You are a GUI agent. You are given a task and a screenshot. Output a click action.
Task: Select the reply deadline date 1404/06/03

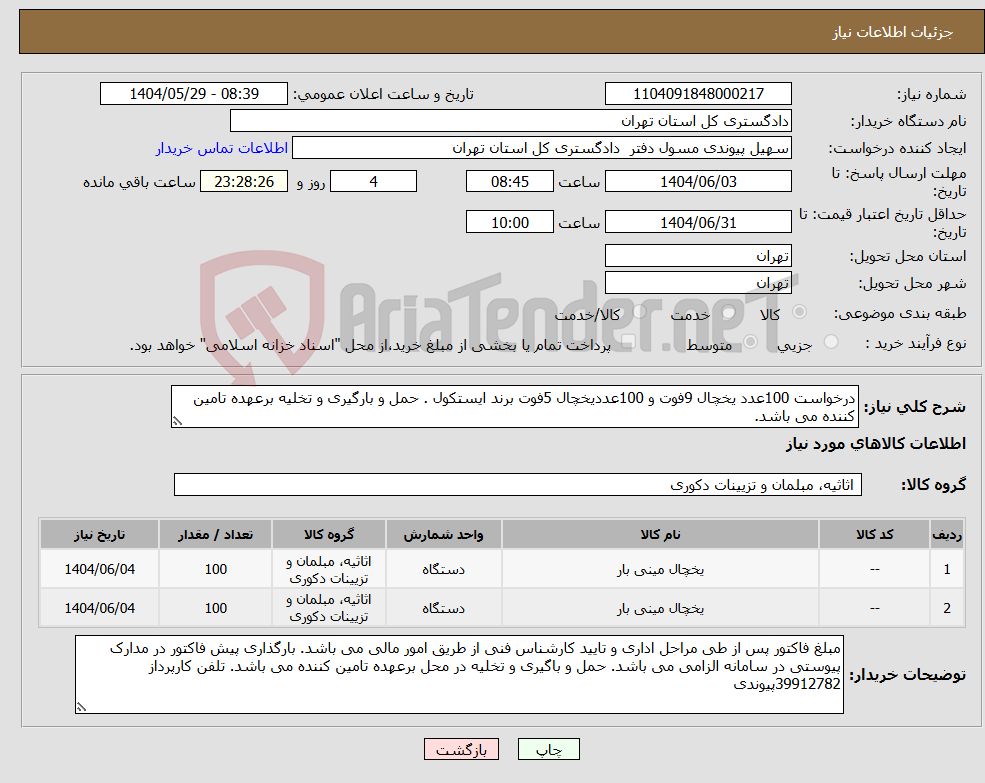(x=697, y=181)
